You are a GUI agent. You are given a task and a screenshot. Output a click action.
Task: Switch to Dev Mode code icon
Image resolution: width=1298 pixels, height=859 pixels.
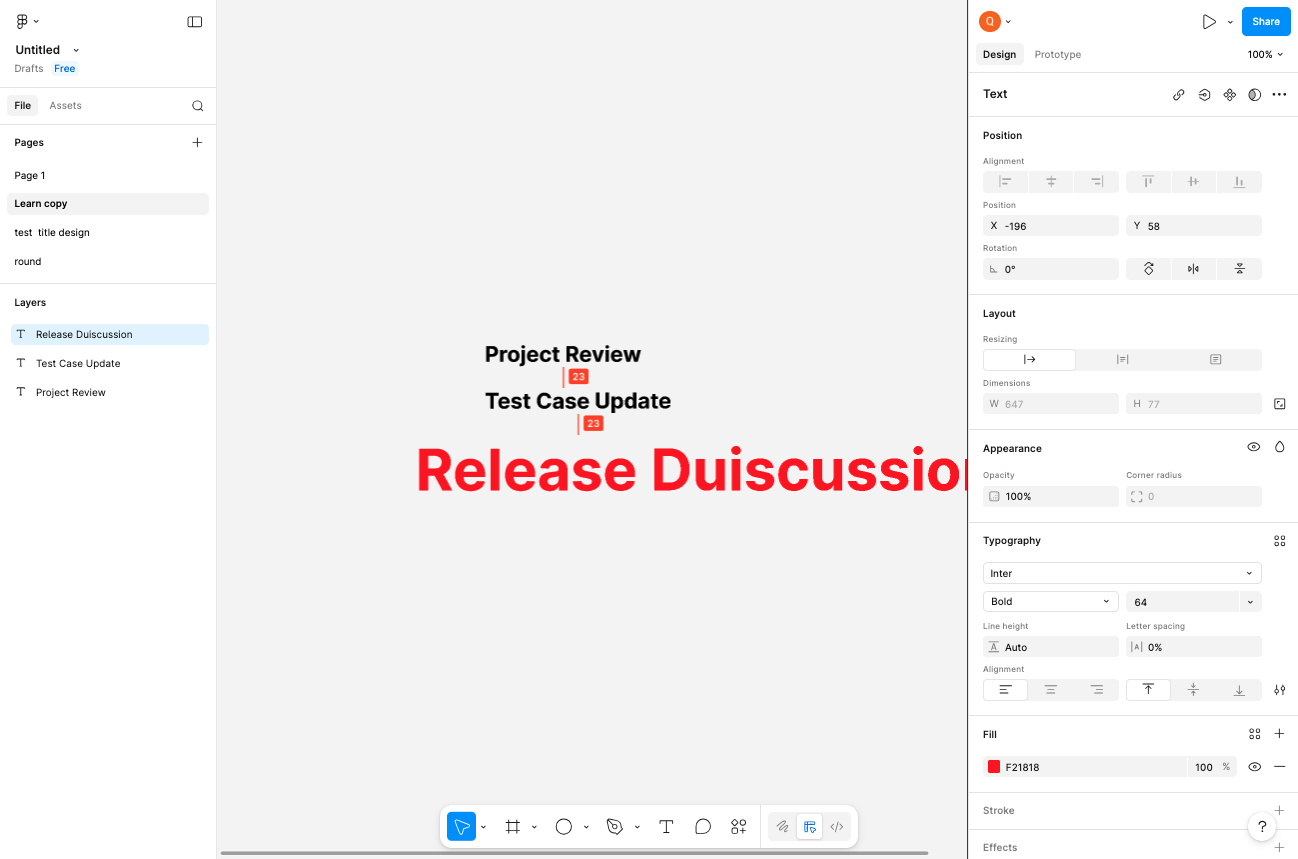(837, 827)
